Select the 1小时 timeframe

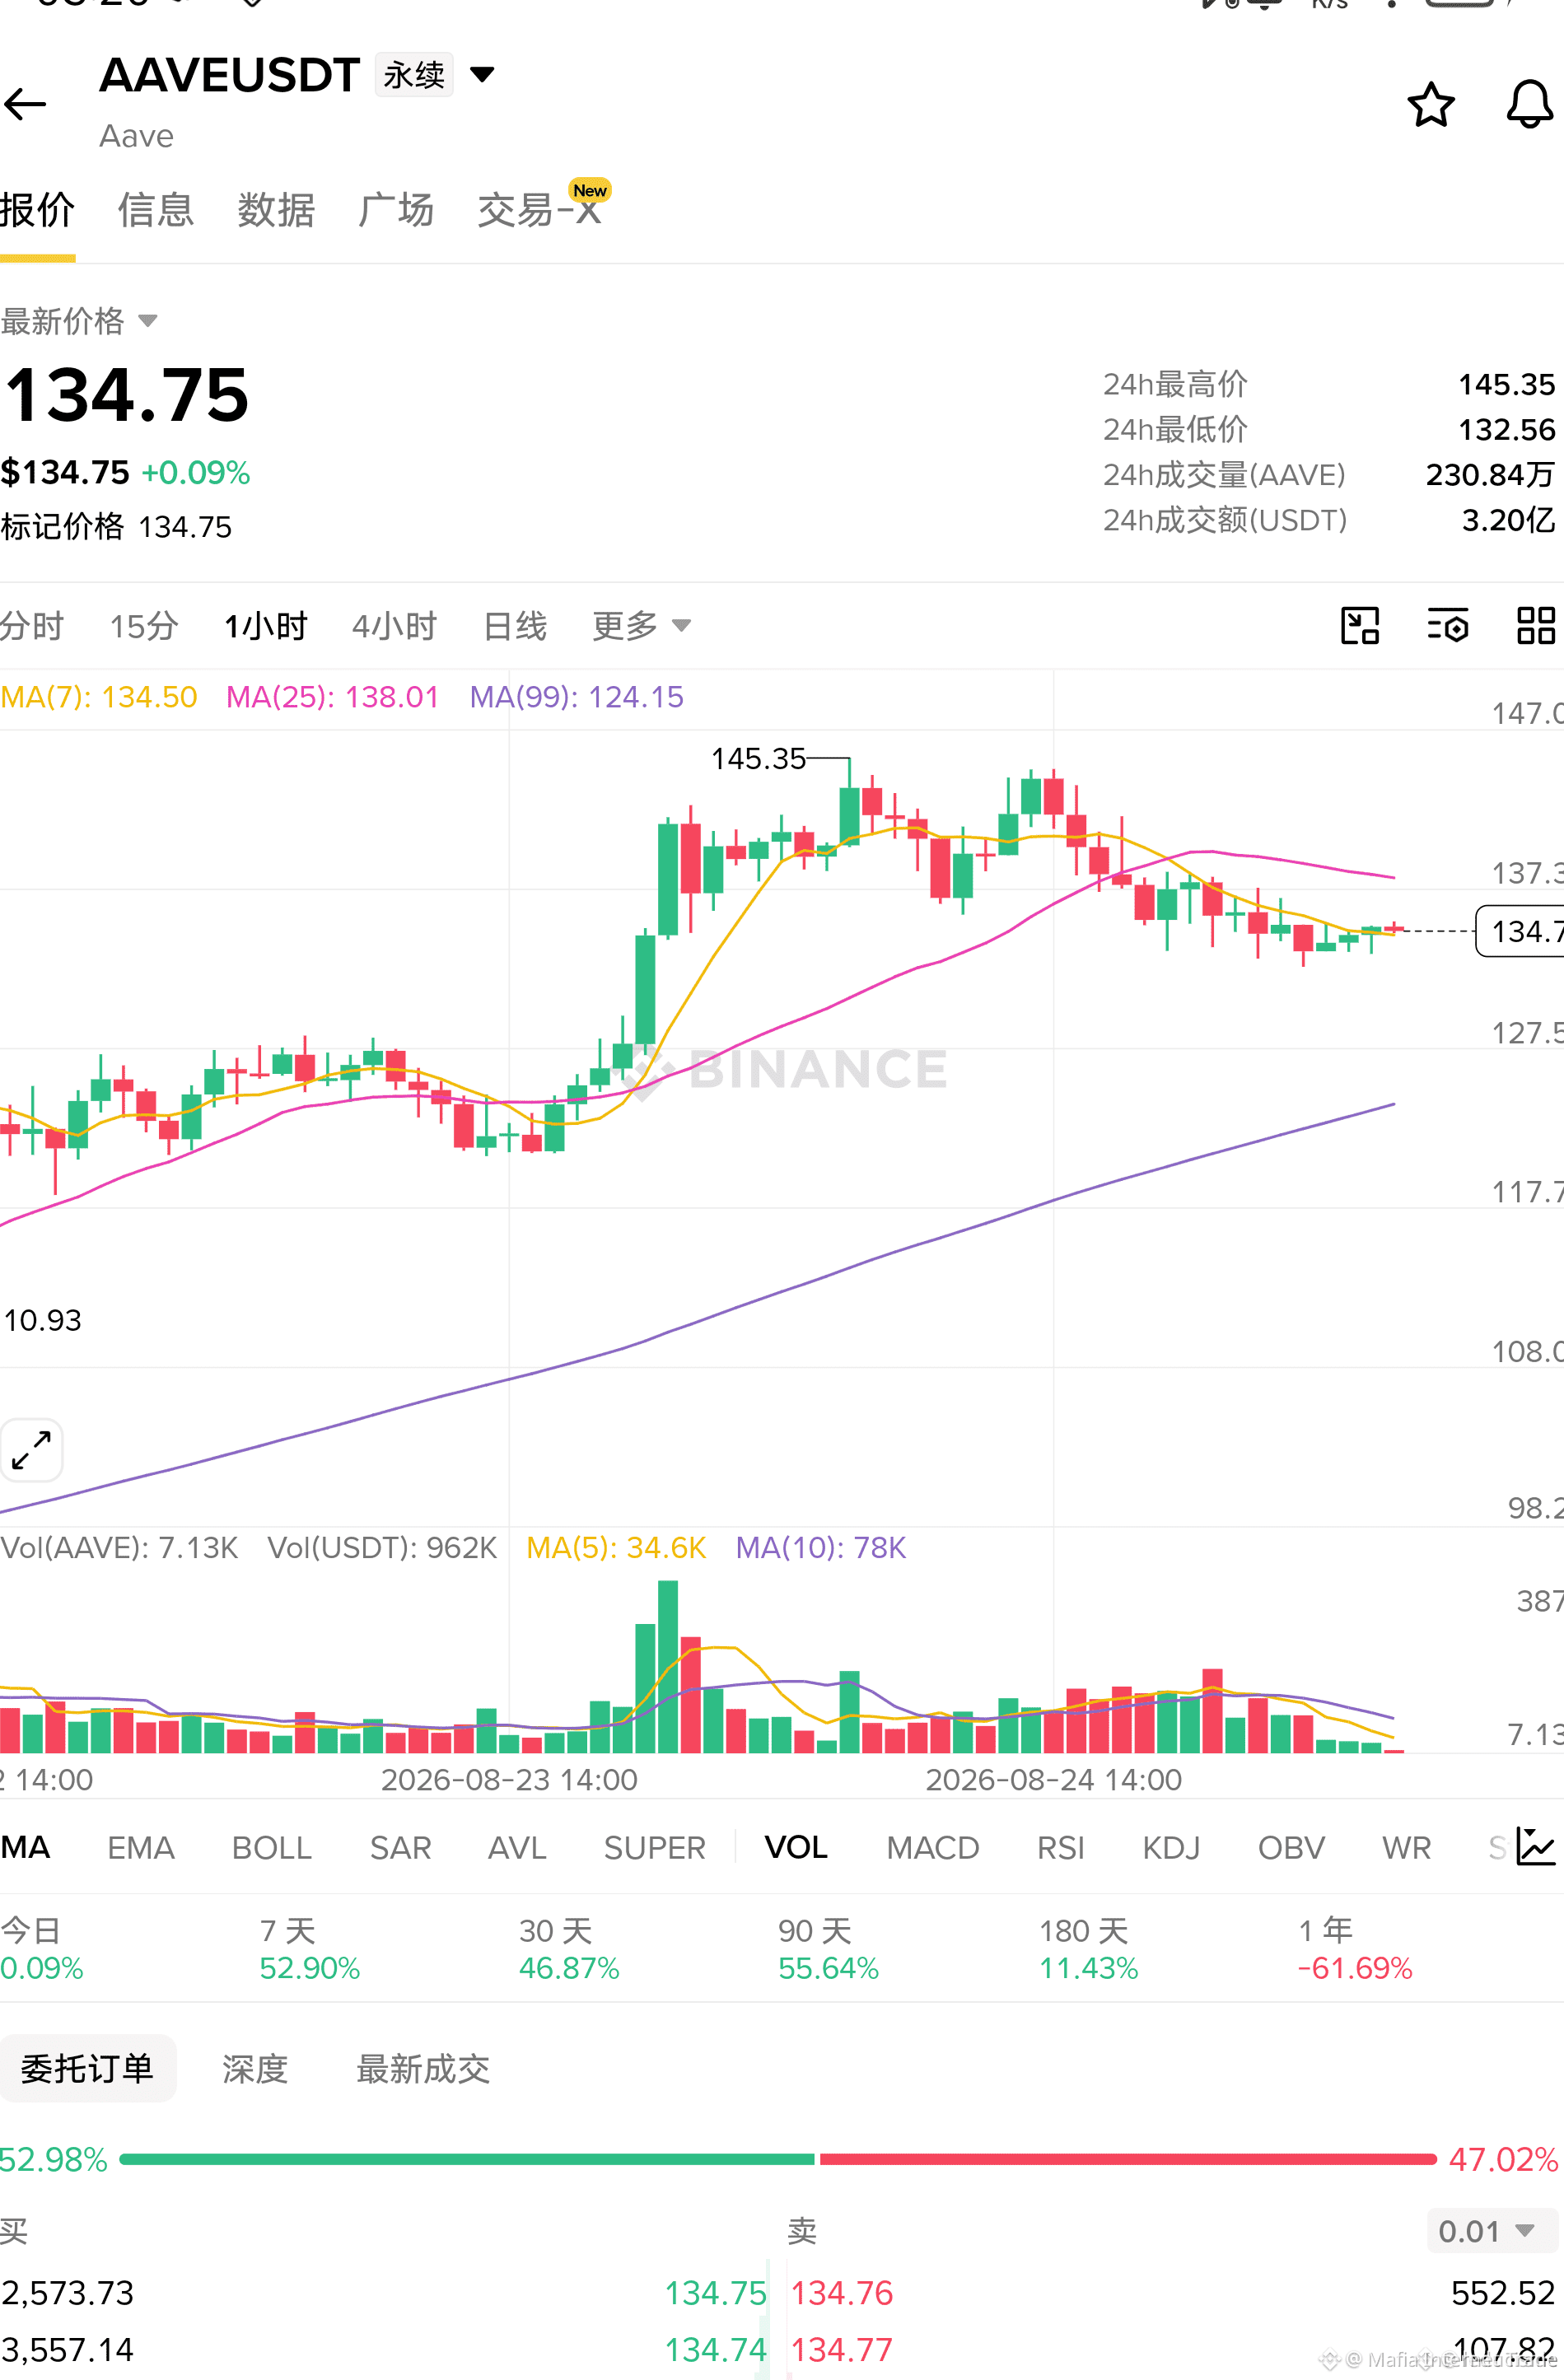266,626
